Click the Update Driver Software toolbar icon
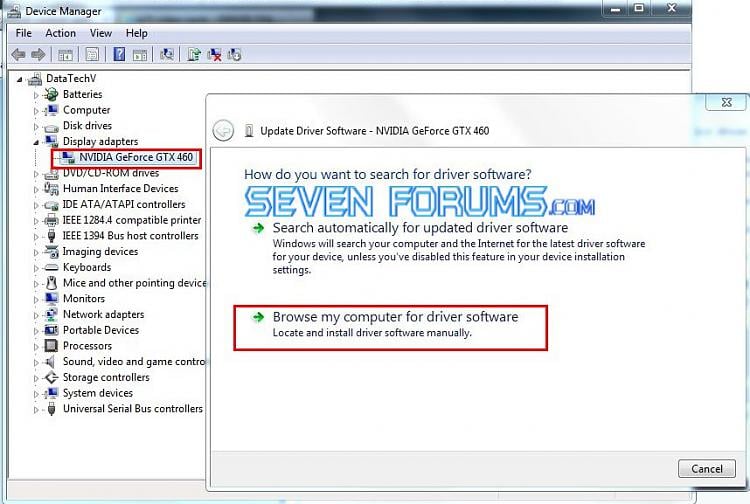The width and height of the screenshot is (750, 504). [x=194, y=55]
